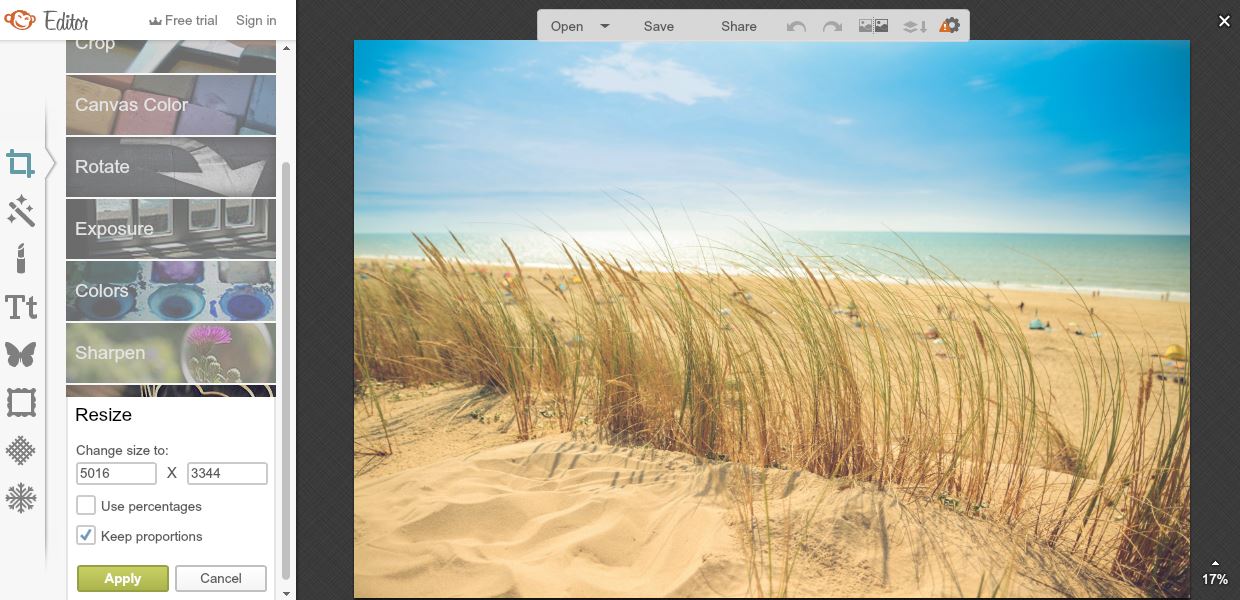Share the image from the toolbar

tap(739, 26)
